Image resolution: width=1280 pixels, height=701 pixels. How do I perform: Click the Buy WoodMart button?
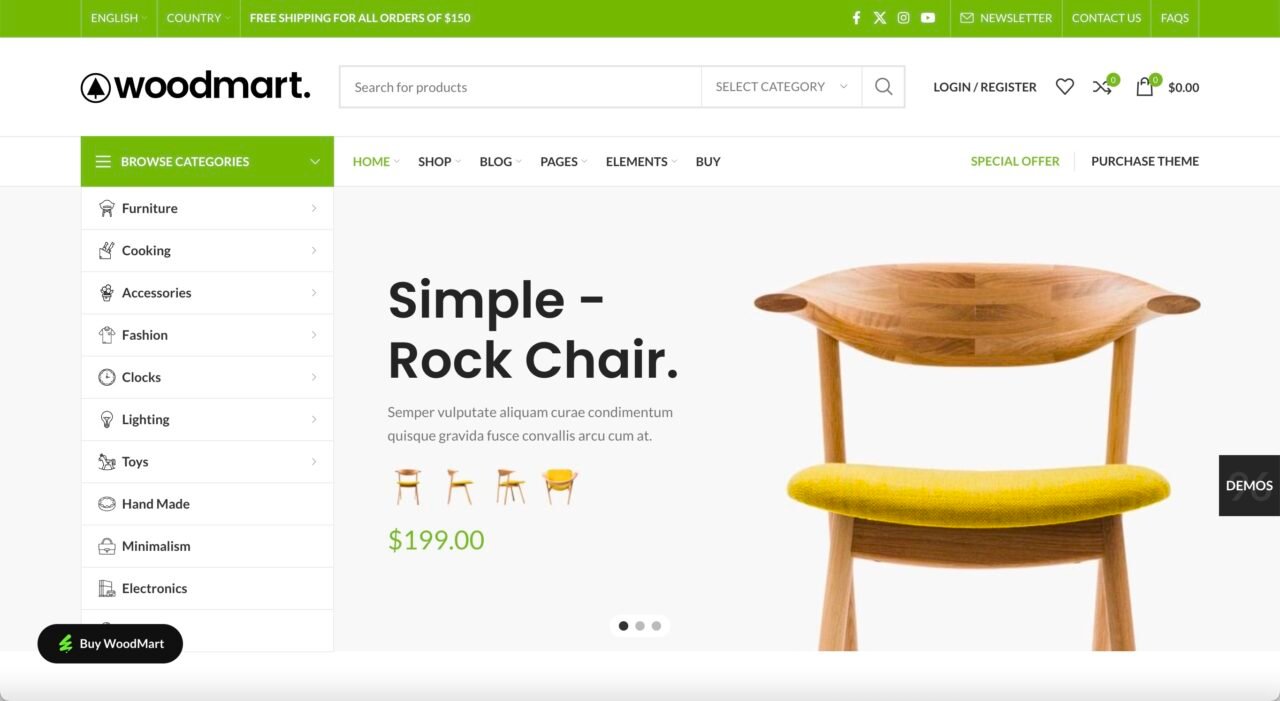click(x=110, y=644)
